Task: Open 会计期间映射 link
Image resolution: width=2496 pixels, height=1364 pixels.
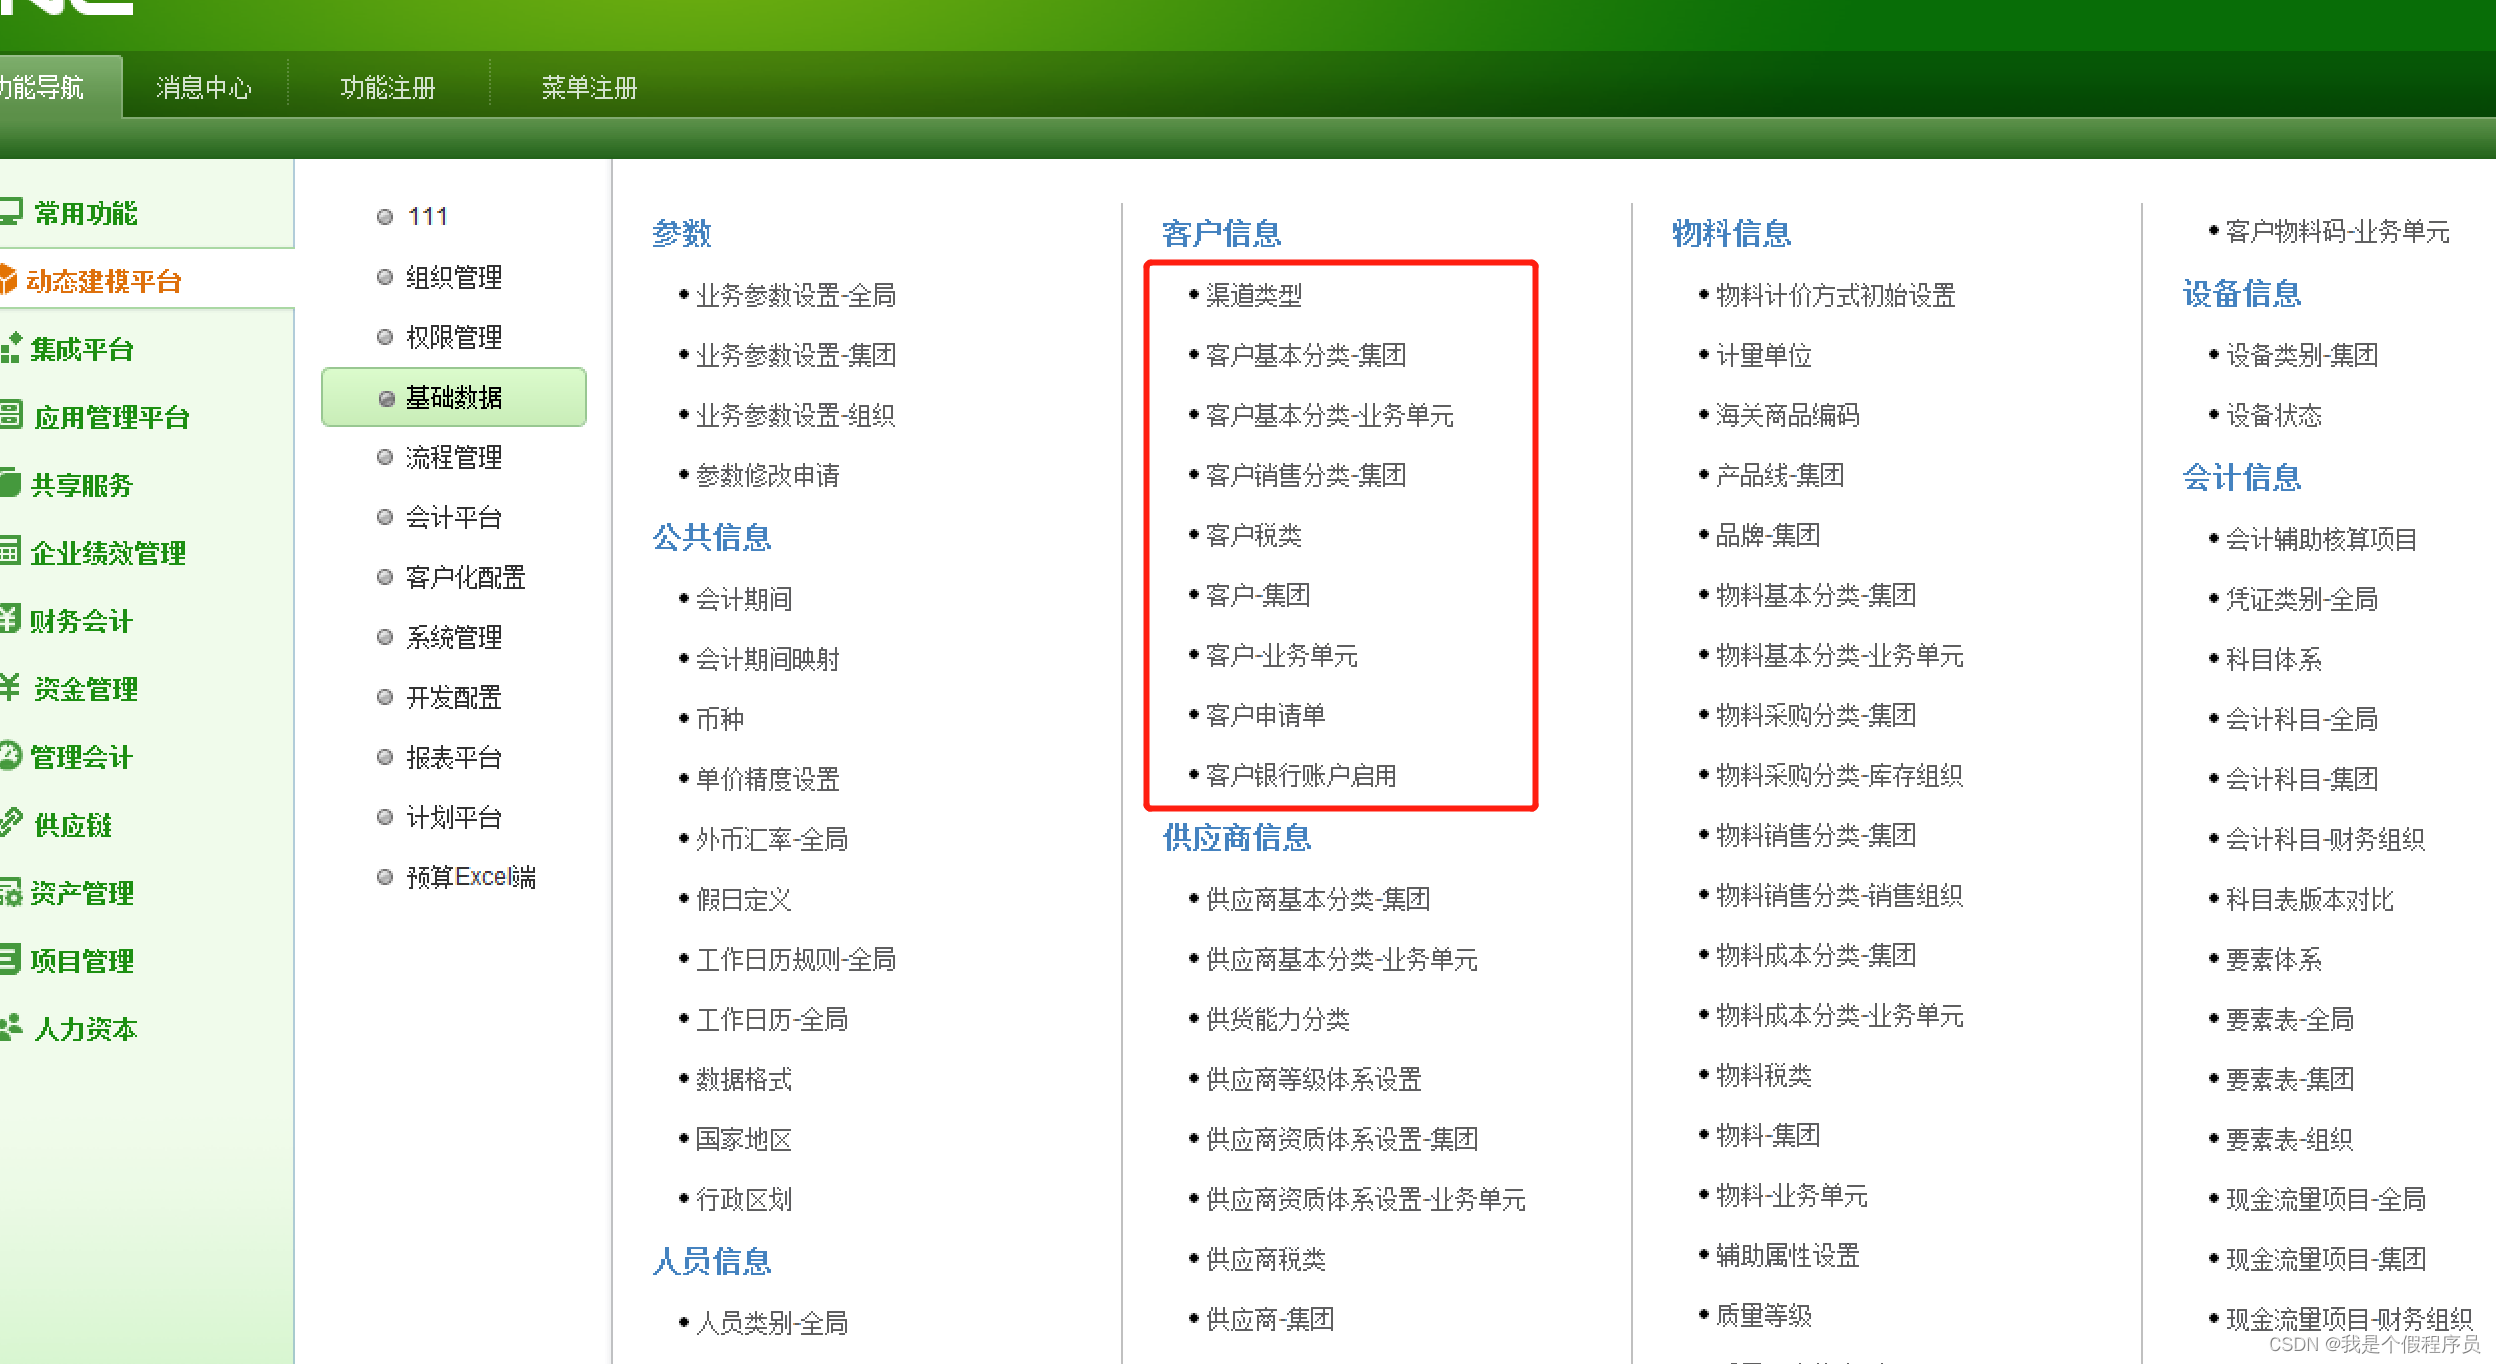Action: [x=768, y=659]
